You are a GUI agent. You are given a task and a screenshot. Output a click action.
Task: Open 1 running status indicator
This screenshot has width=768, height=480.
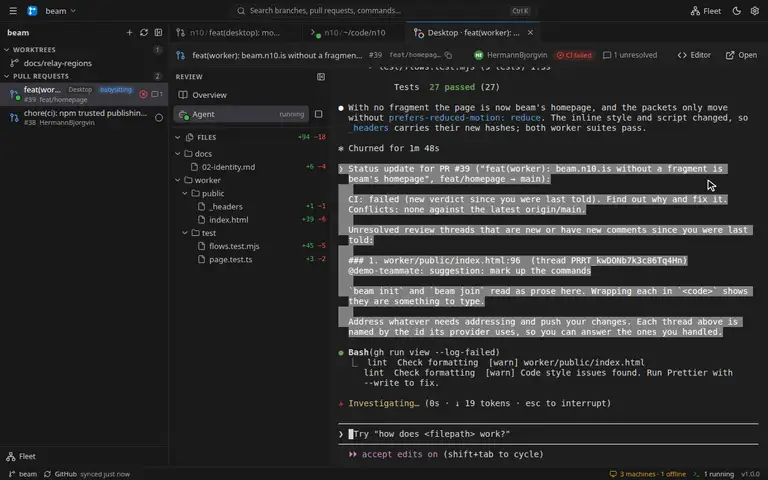pos(713,474)
